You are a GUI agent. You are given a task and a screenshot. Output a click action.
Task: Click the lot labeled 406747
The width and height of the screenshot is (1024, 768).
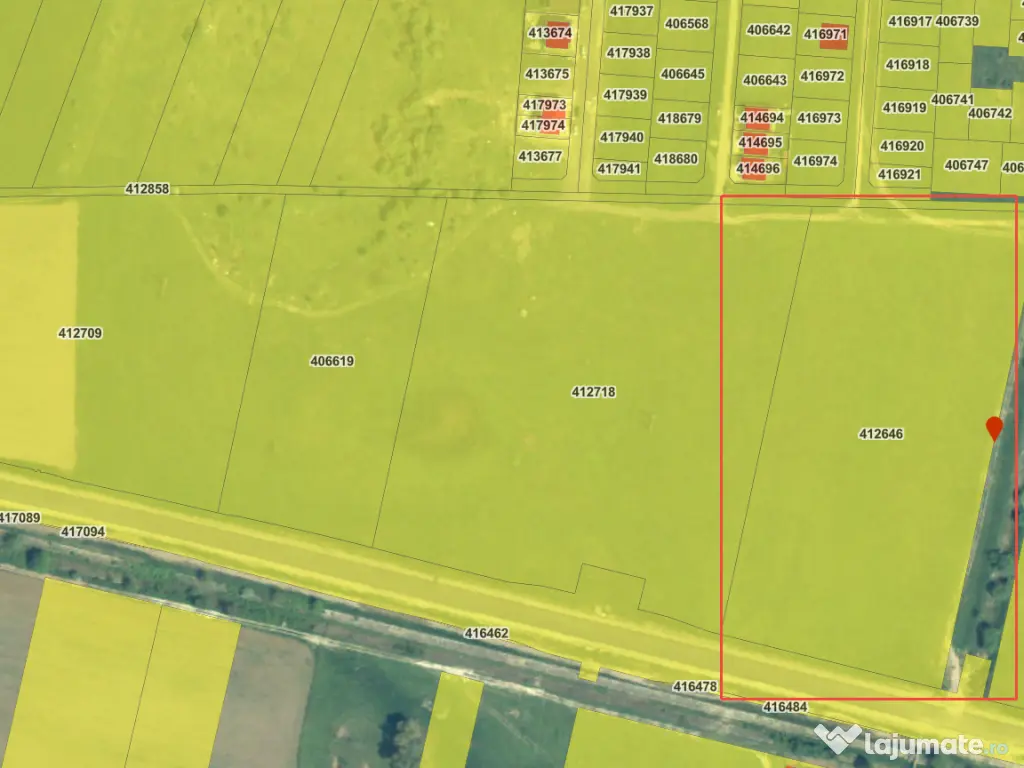[966, 165]
